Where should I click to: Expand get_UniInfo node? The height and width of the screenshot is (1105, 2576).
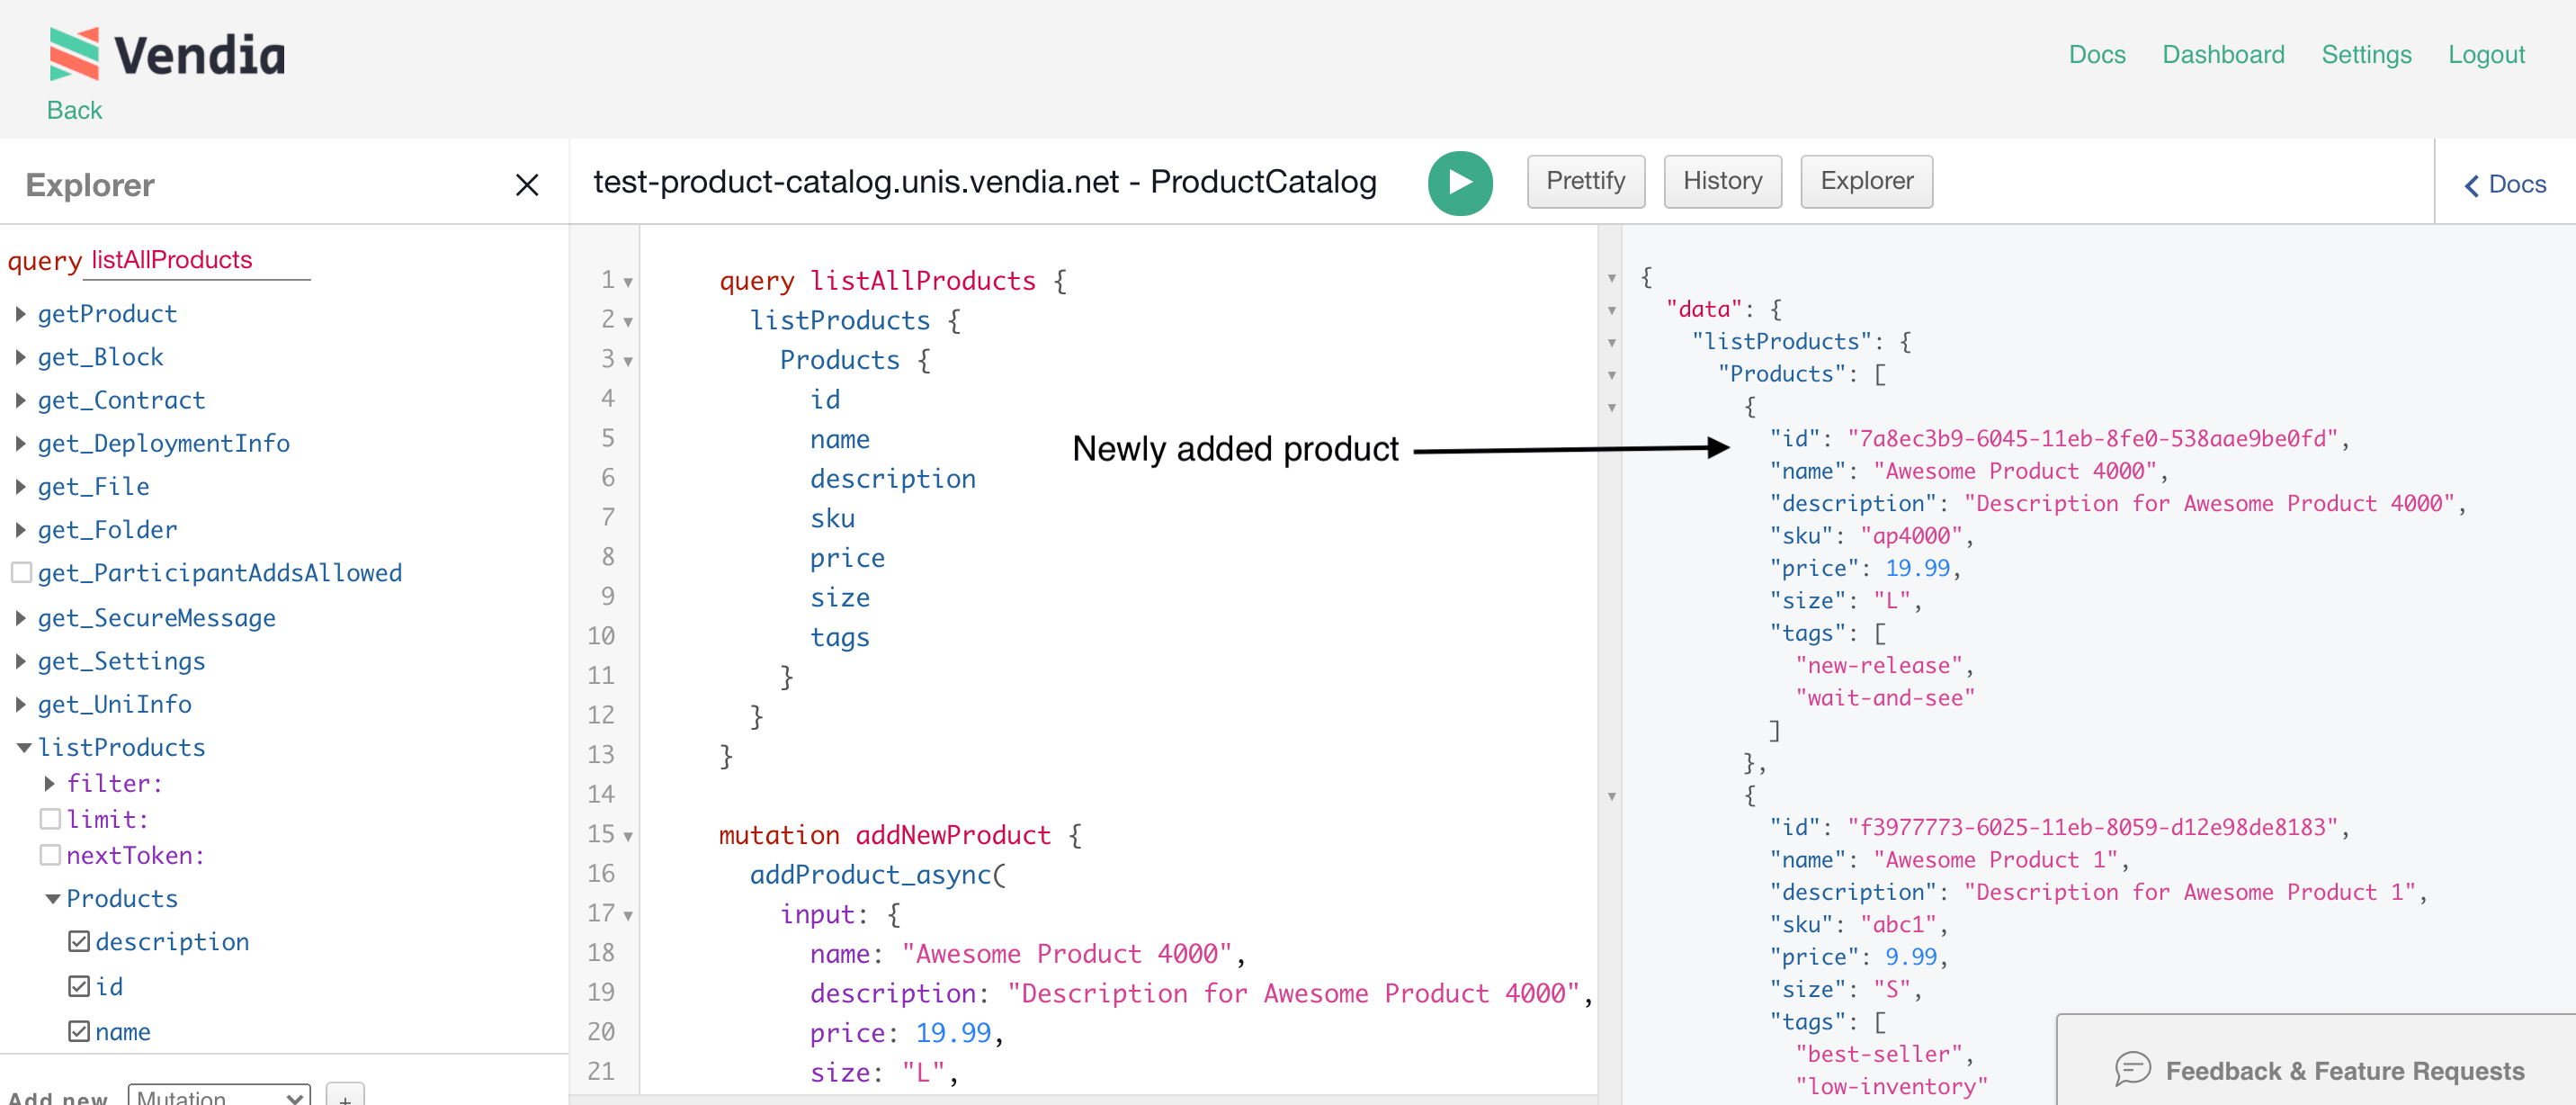(x=20, y=704)
